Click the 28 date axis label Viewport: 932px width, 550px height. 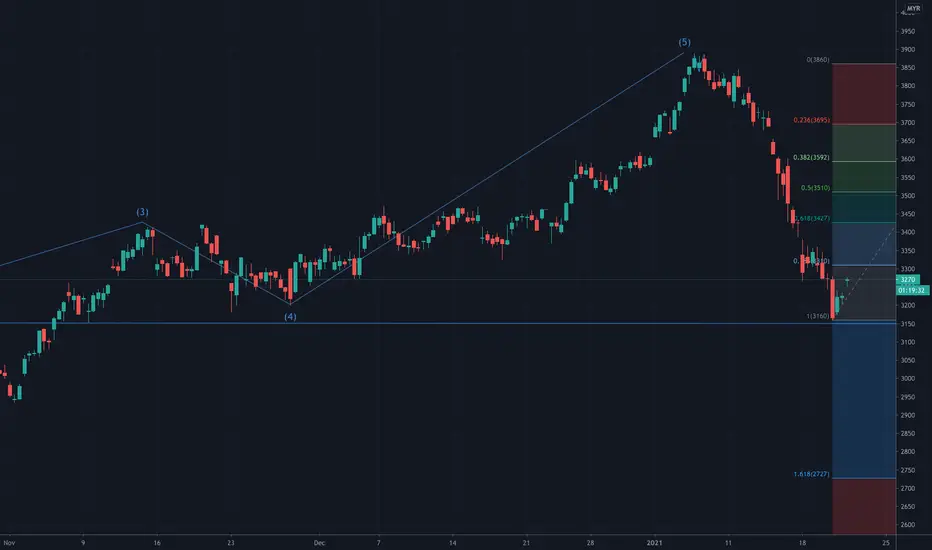590,543
